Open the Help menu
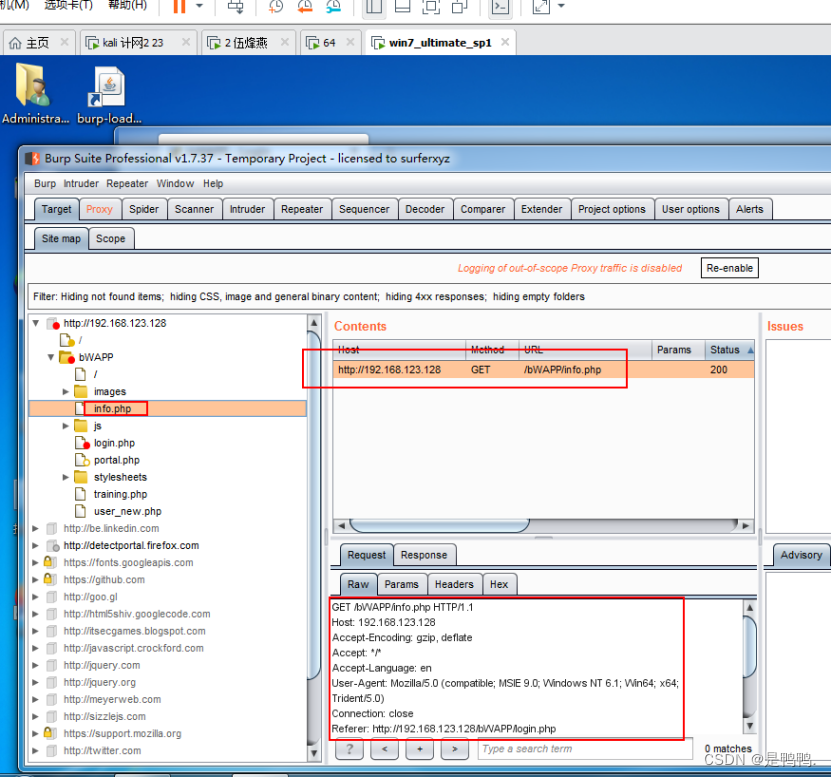 point(213,183)
